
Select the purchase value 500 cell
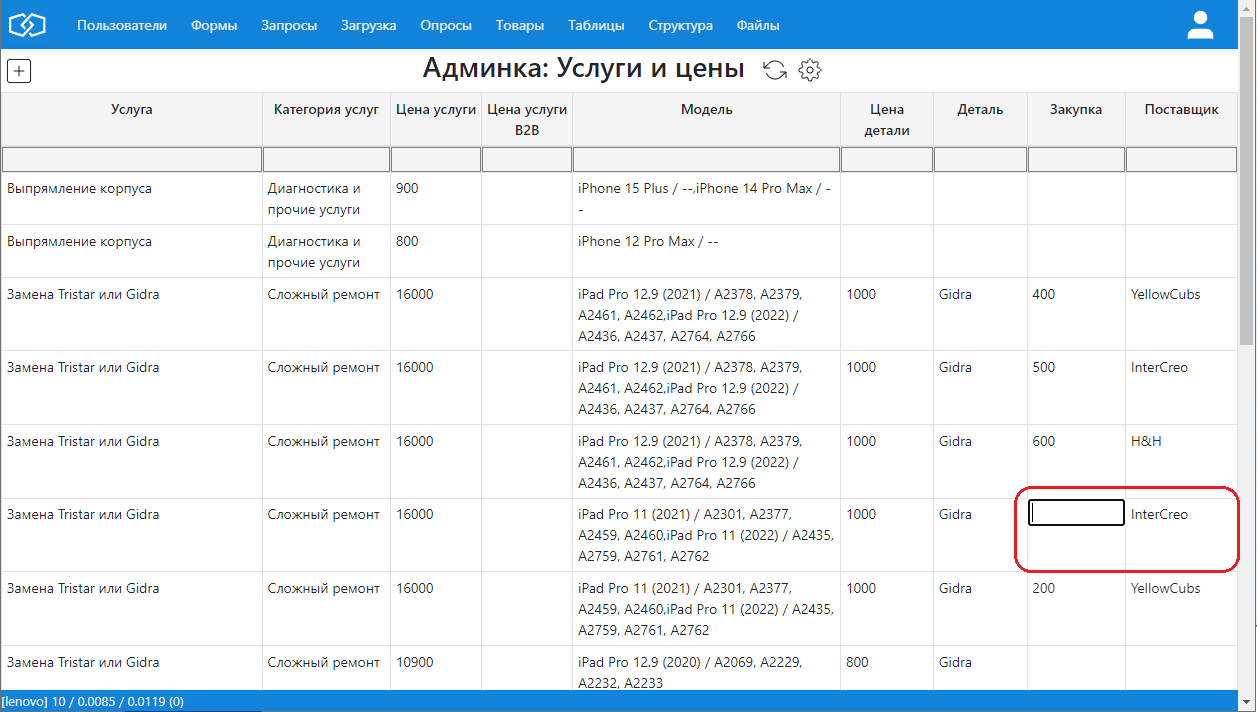pos(1076,387)
